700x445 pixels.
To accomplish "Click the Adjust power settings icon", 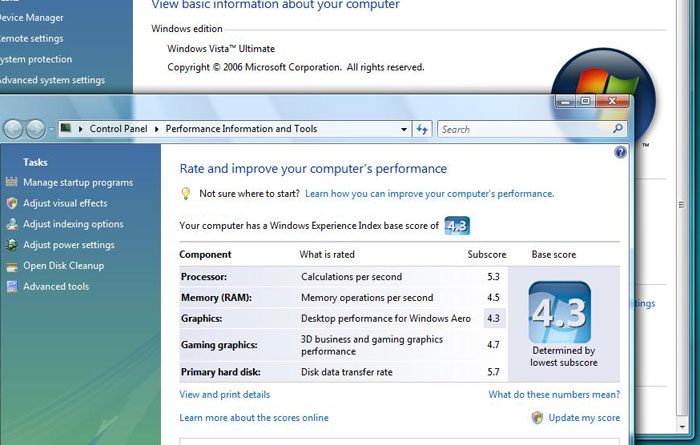I will (12, 245).
